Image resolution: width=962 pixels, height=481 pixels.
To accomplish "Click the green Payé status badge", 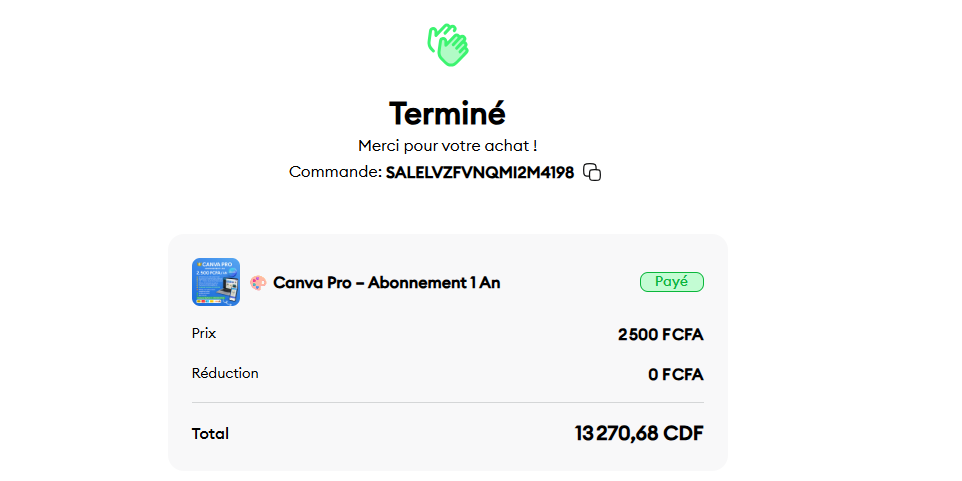I will (672, 282).
